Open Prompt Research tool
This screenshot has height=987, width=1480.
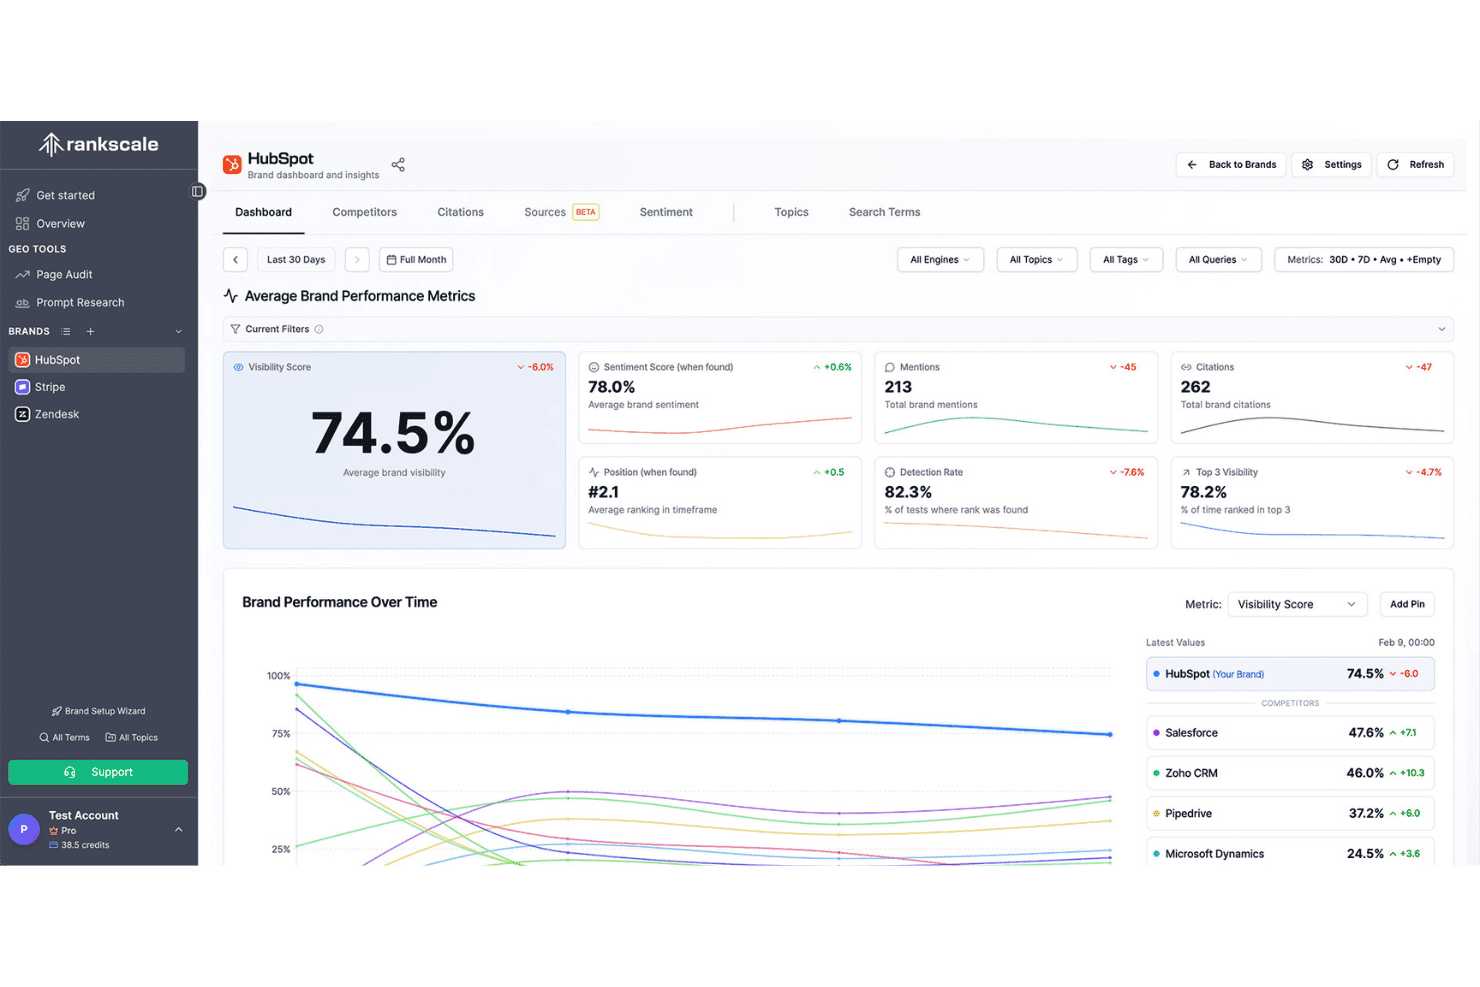[x=70, y=303]
